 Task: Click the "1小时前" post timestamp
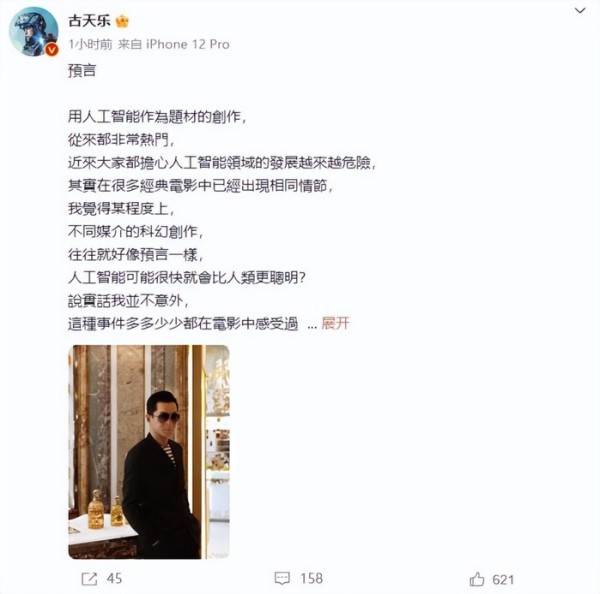pos(90,44)
